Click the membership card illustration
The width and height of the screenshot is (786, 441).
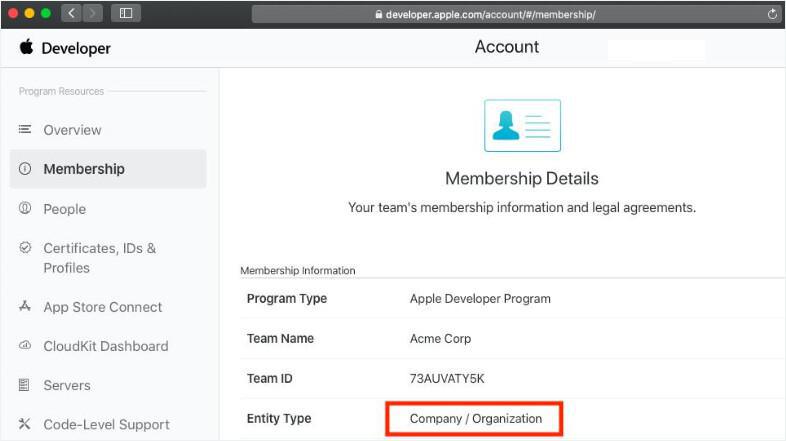(x=522, y=126)
